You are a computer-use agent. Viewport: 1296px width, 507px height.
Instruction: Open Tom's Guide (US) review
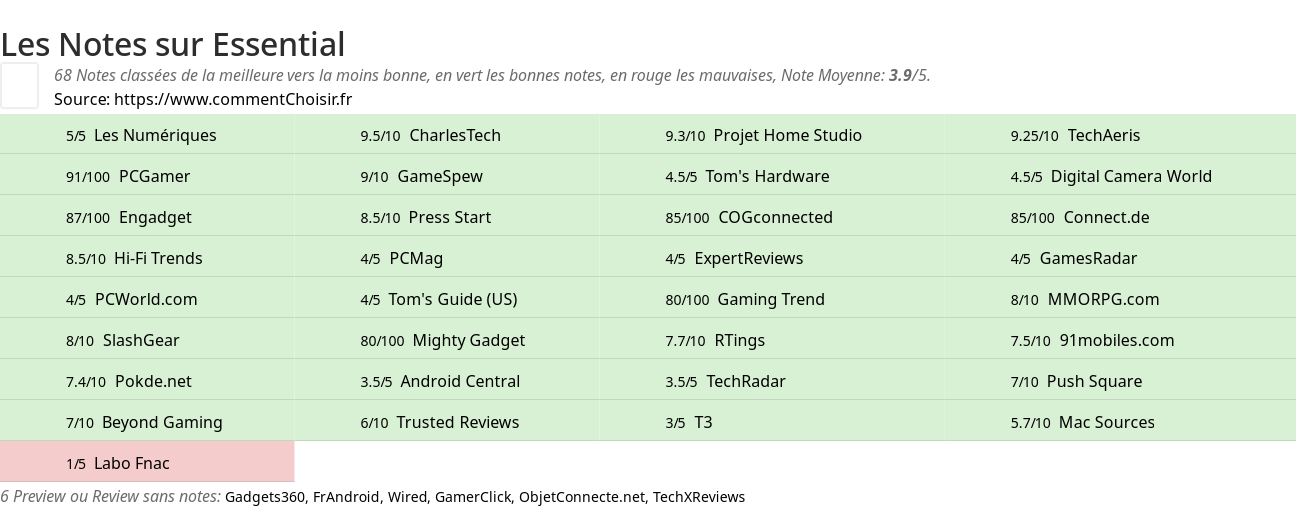[x=447, y=299]
